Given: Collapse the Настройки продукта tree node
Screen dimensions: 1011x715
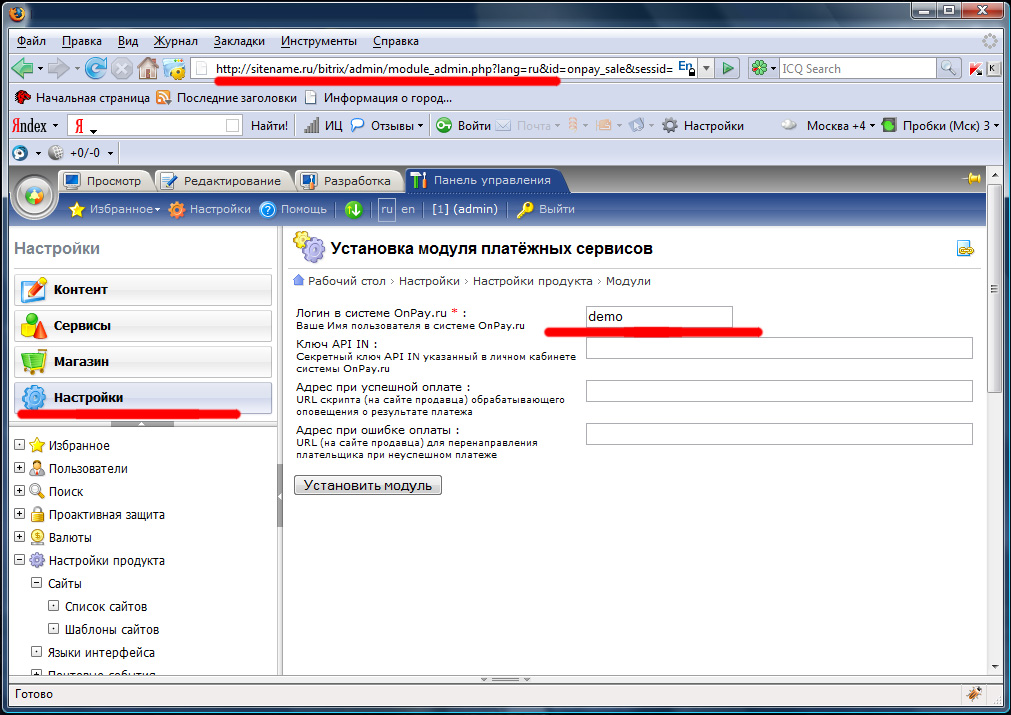Looking at the screenshot, I should click(x=19, y=560).
